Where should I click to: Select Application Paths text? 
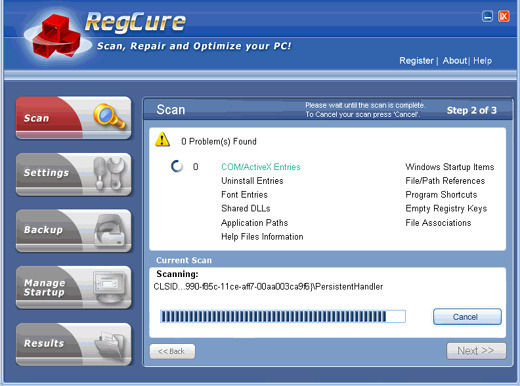[x=254, y=223]
